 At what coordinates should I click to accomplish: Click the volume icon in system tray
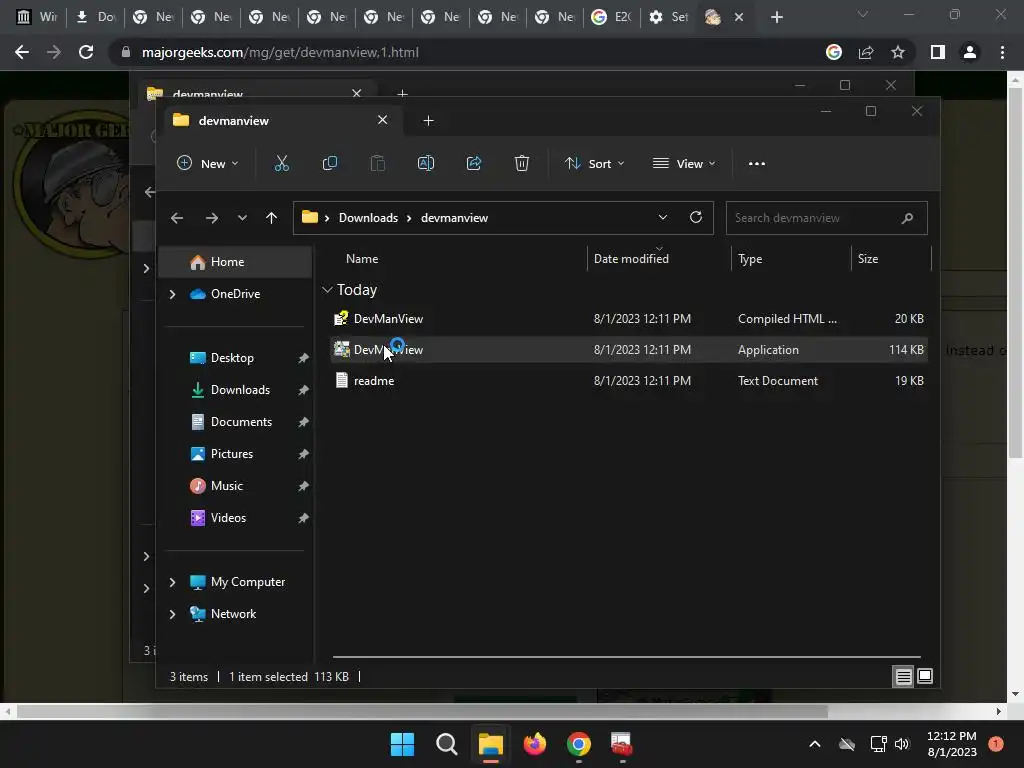pyautogui.click(x=902, y=744)
